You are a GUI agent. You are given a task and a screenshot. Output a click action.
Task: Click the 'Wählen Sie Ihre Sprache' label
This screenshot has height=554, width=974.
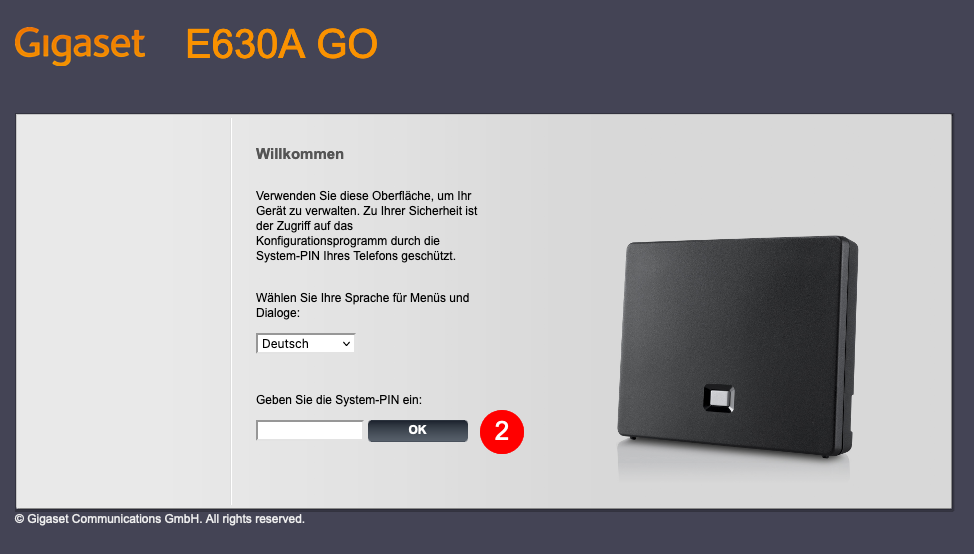click(x=362, y=305)
